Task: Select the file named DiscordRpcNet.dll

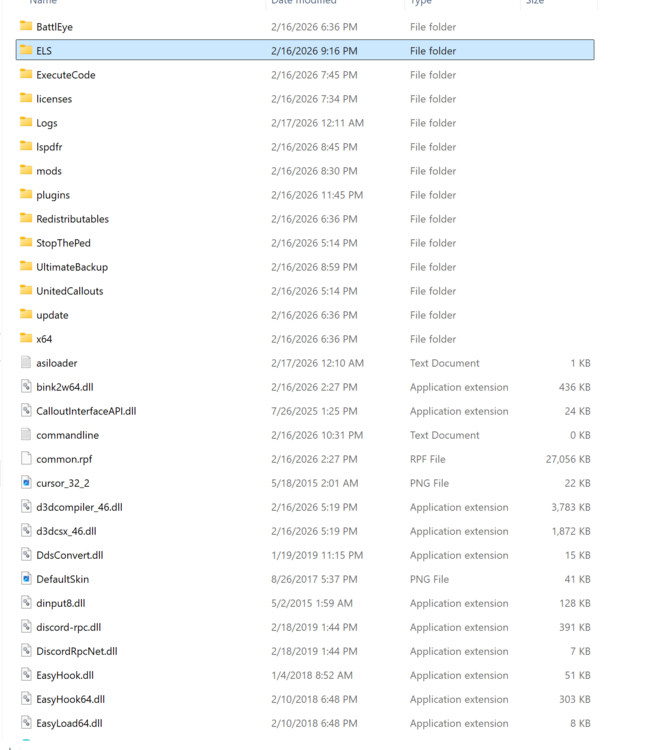Action: [x=77, y=651]
